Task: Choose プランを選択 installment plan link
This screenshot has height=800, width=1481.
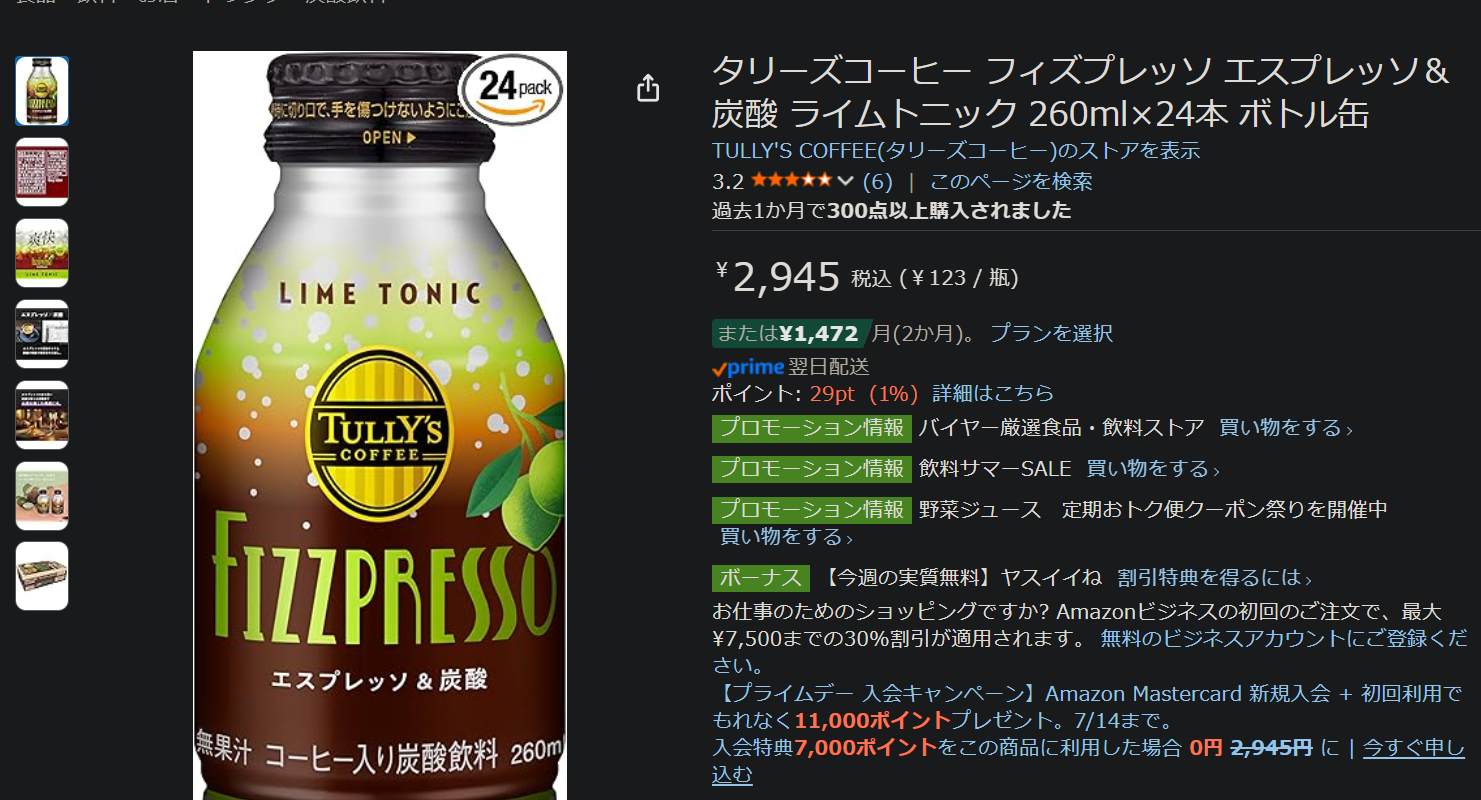Action: click(1051, 334)
